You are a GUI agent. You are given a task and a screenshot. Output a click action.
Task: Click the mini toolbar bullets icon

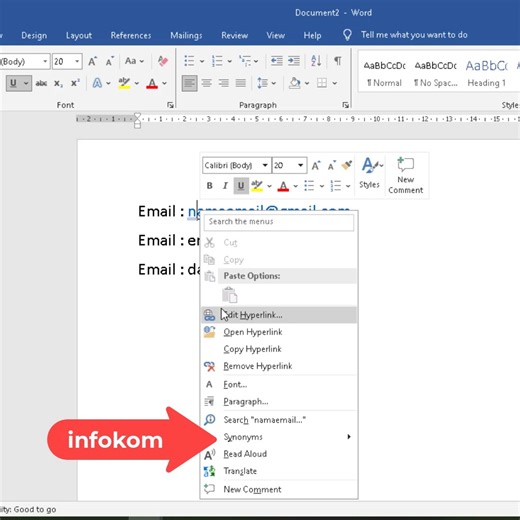pyautogui.click(x=309, y=186)
